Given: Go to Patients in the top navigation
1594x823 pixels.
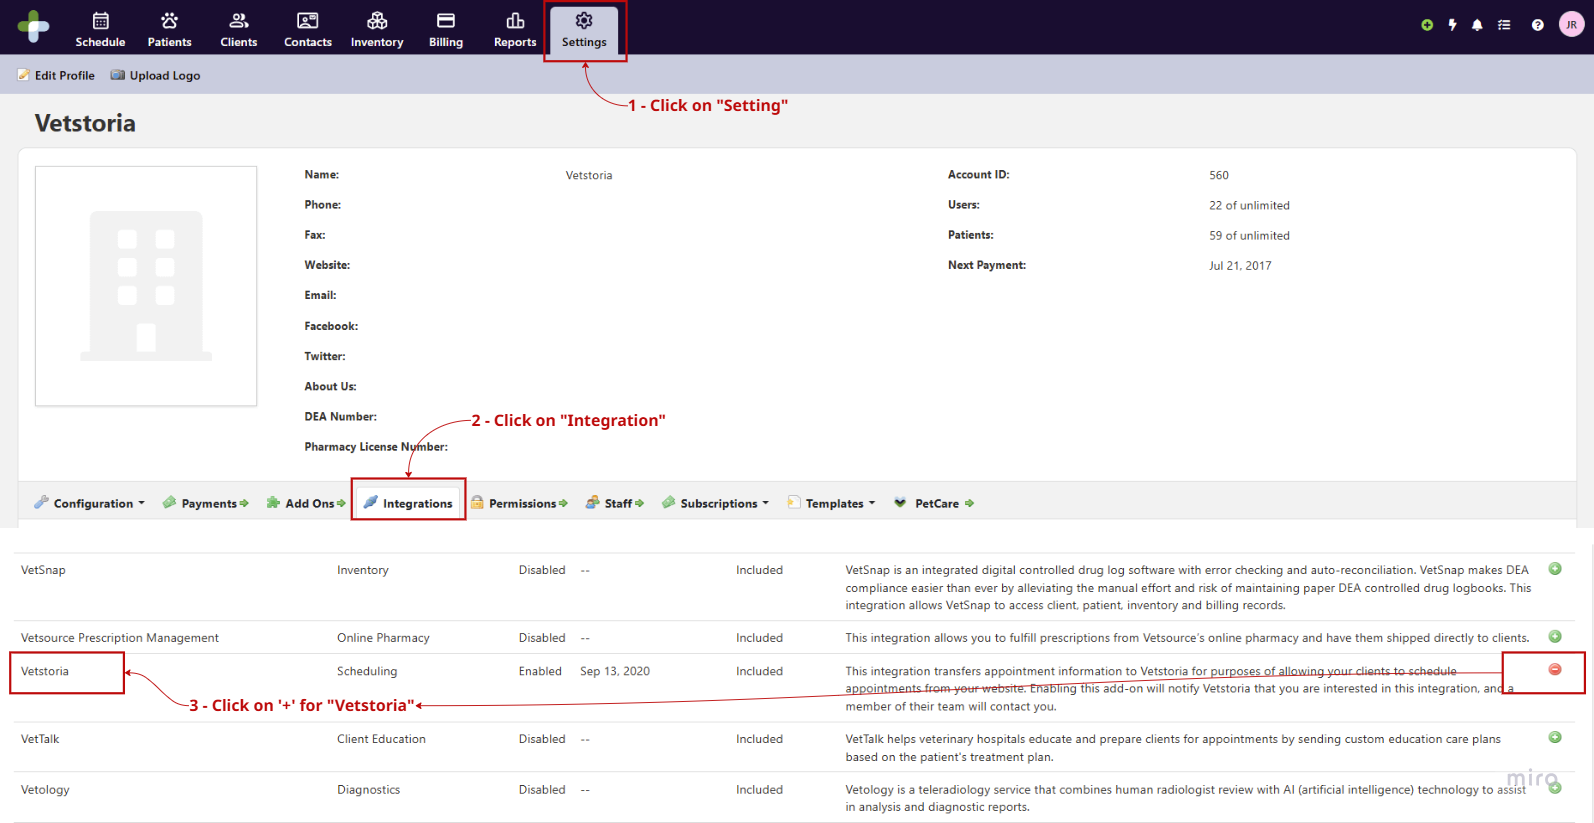Looking at the screenshot, I should click(169, 29).
